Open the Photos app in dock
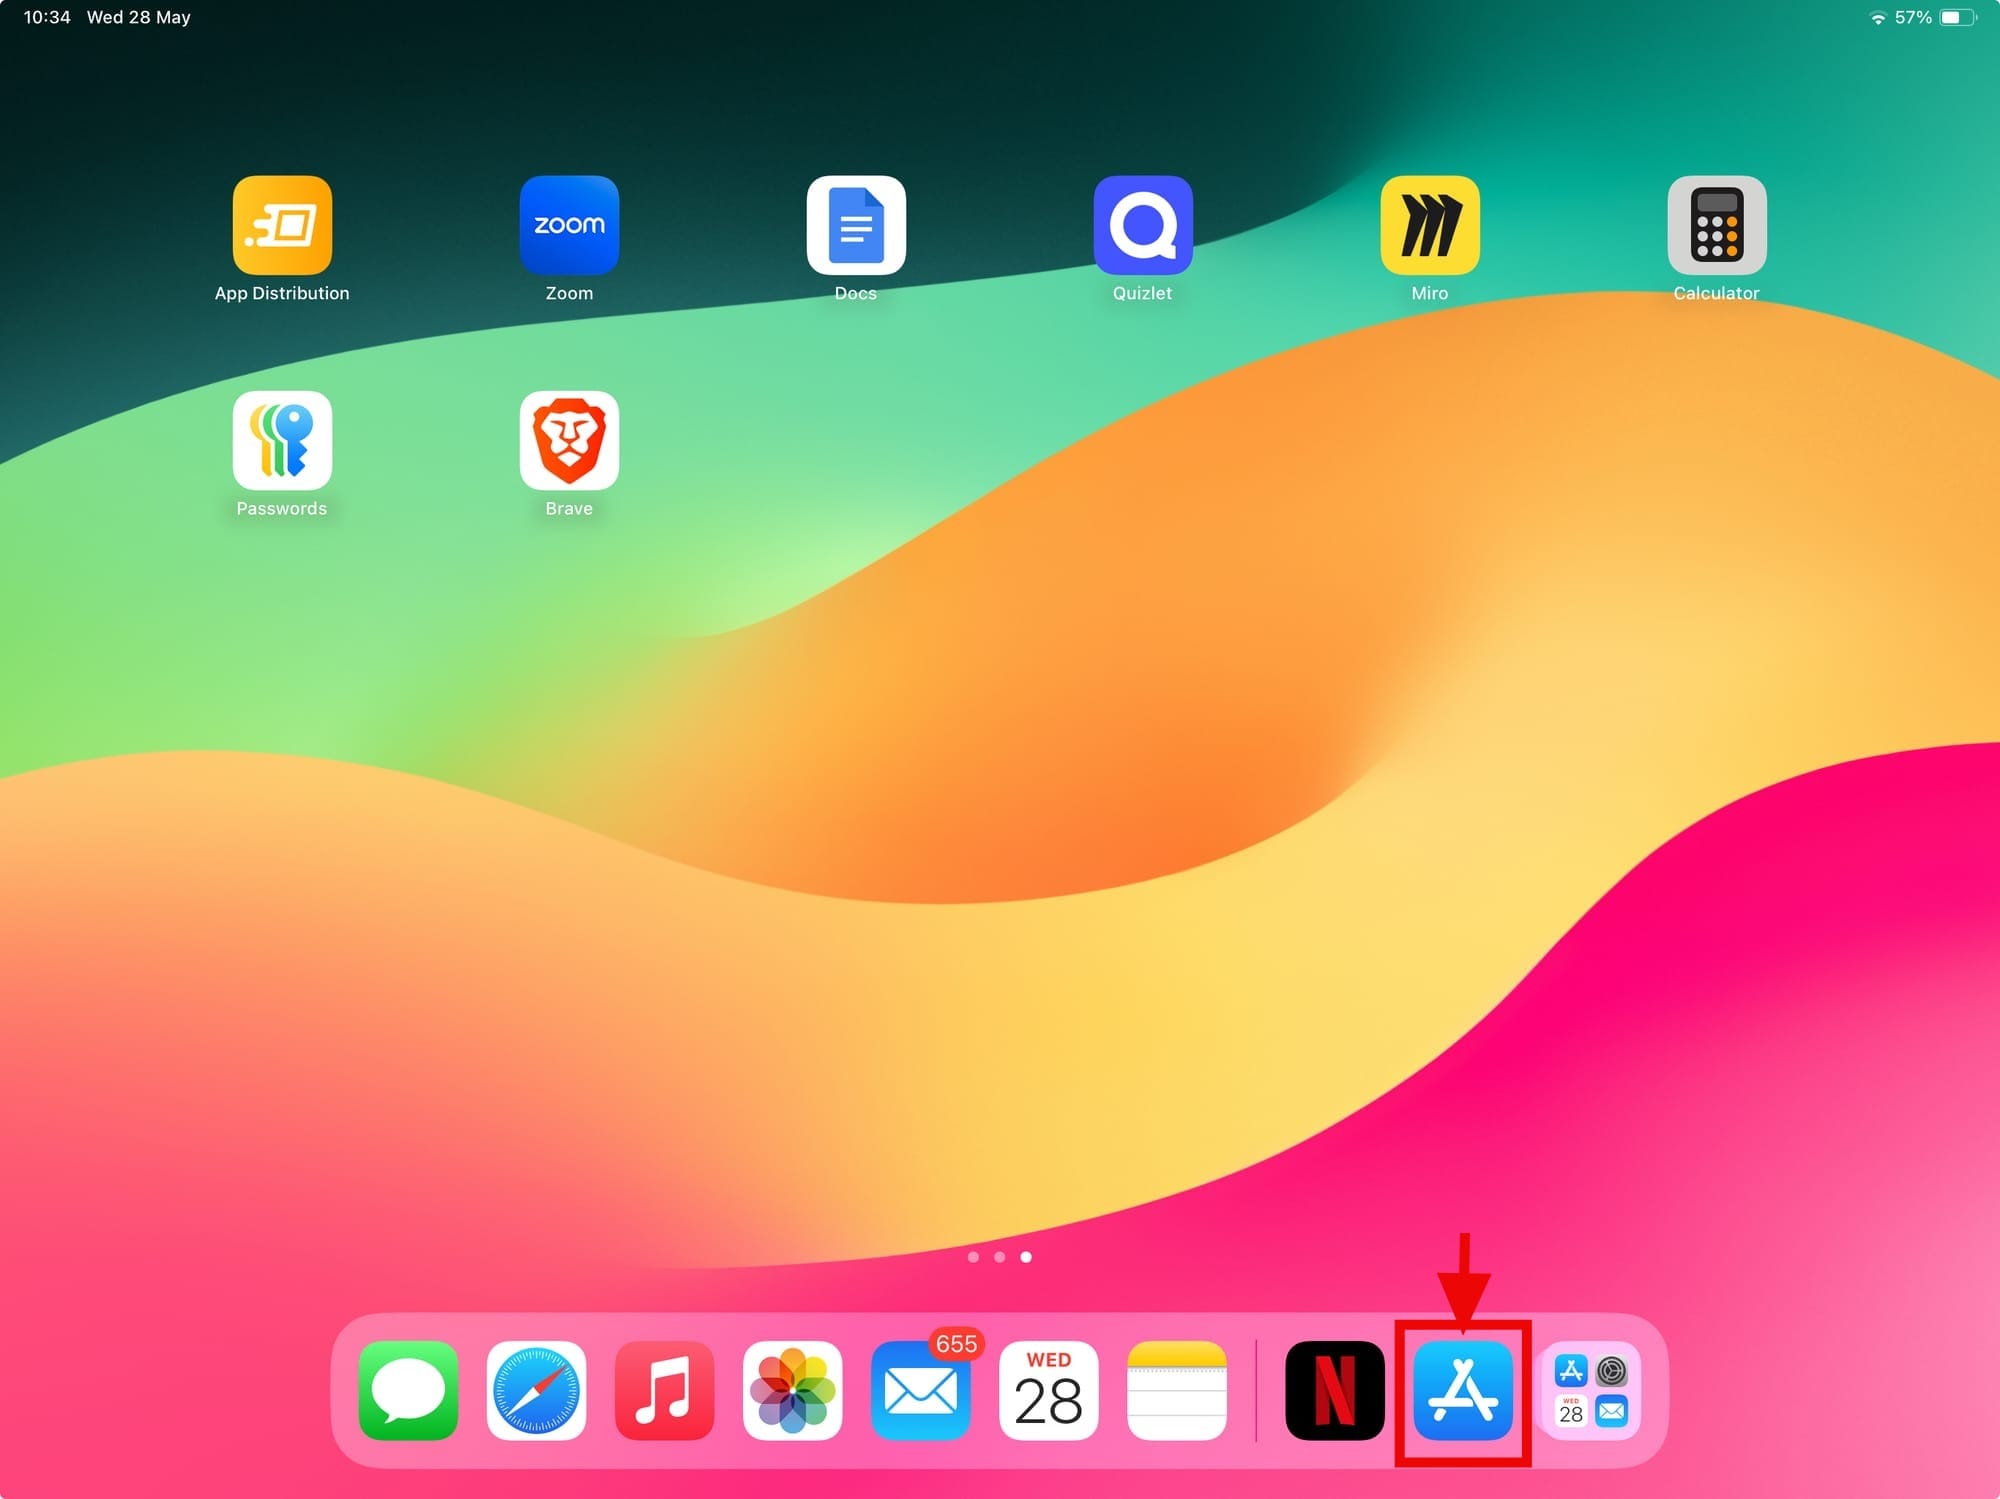The image size is (2000, 1499). pos(792,1391)
